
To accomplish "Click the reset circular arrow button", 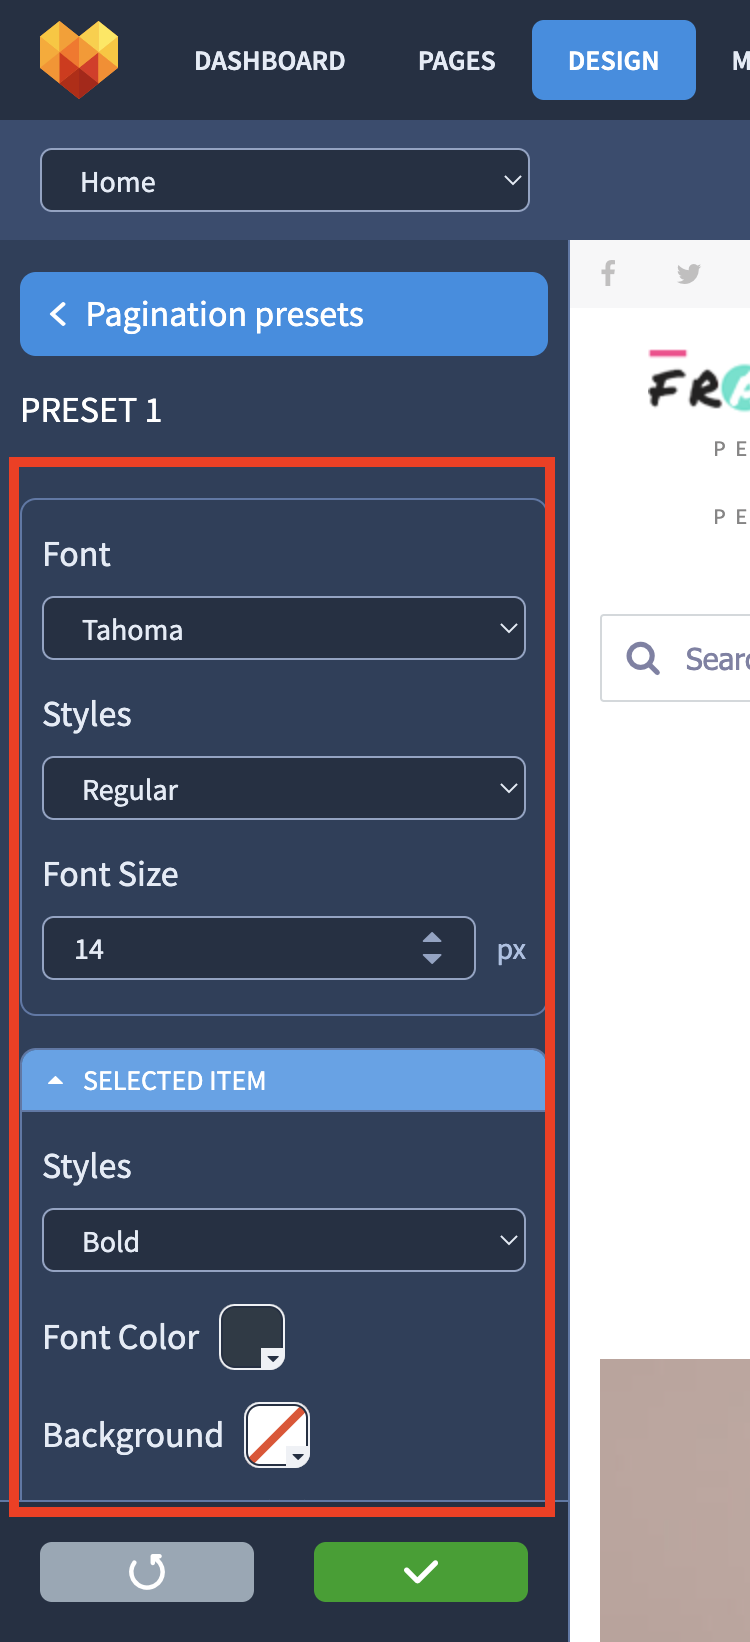I will pyautogui.click(x=147, y=1572).
